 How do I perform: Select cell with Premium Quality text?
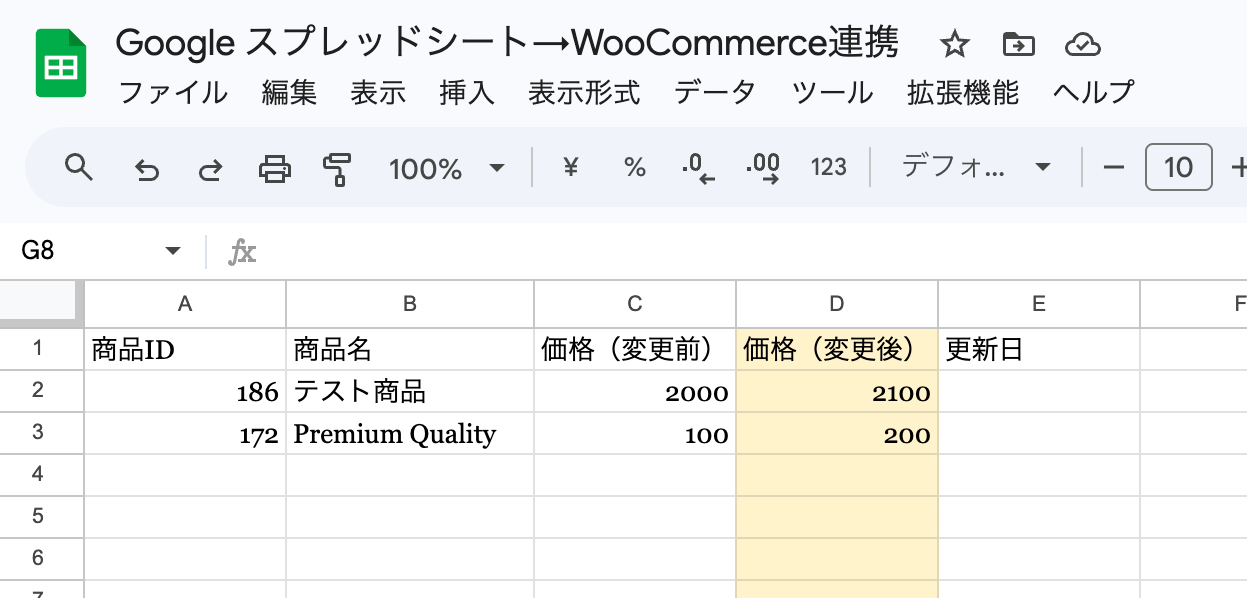(x=410, y=434)
